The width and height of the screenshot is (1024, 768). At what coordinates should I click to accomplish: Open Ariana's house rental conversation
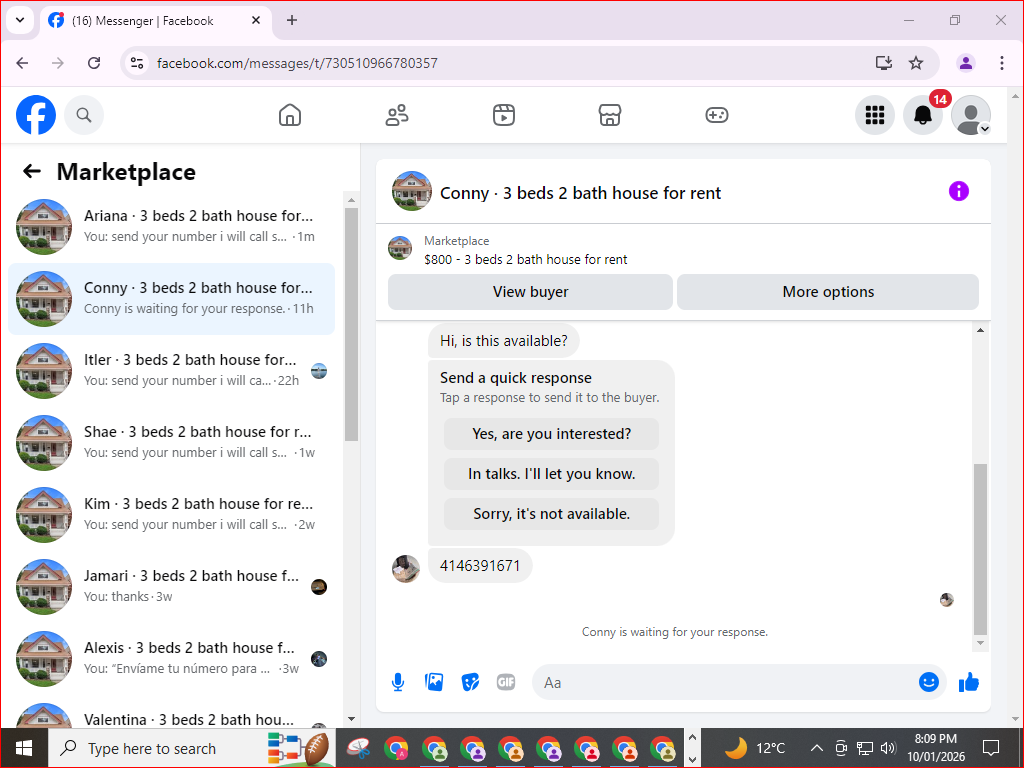172,227
